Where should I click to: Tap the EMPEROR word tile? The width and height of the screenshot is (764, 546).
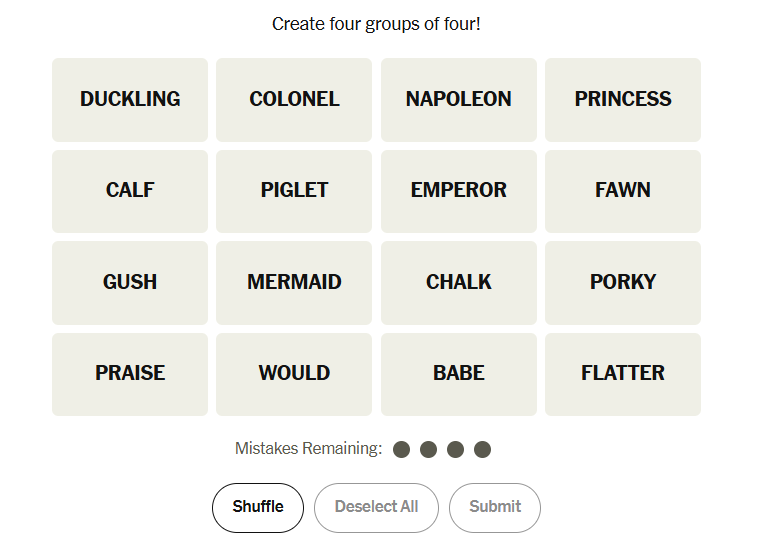[458, 190]
